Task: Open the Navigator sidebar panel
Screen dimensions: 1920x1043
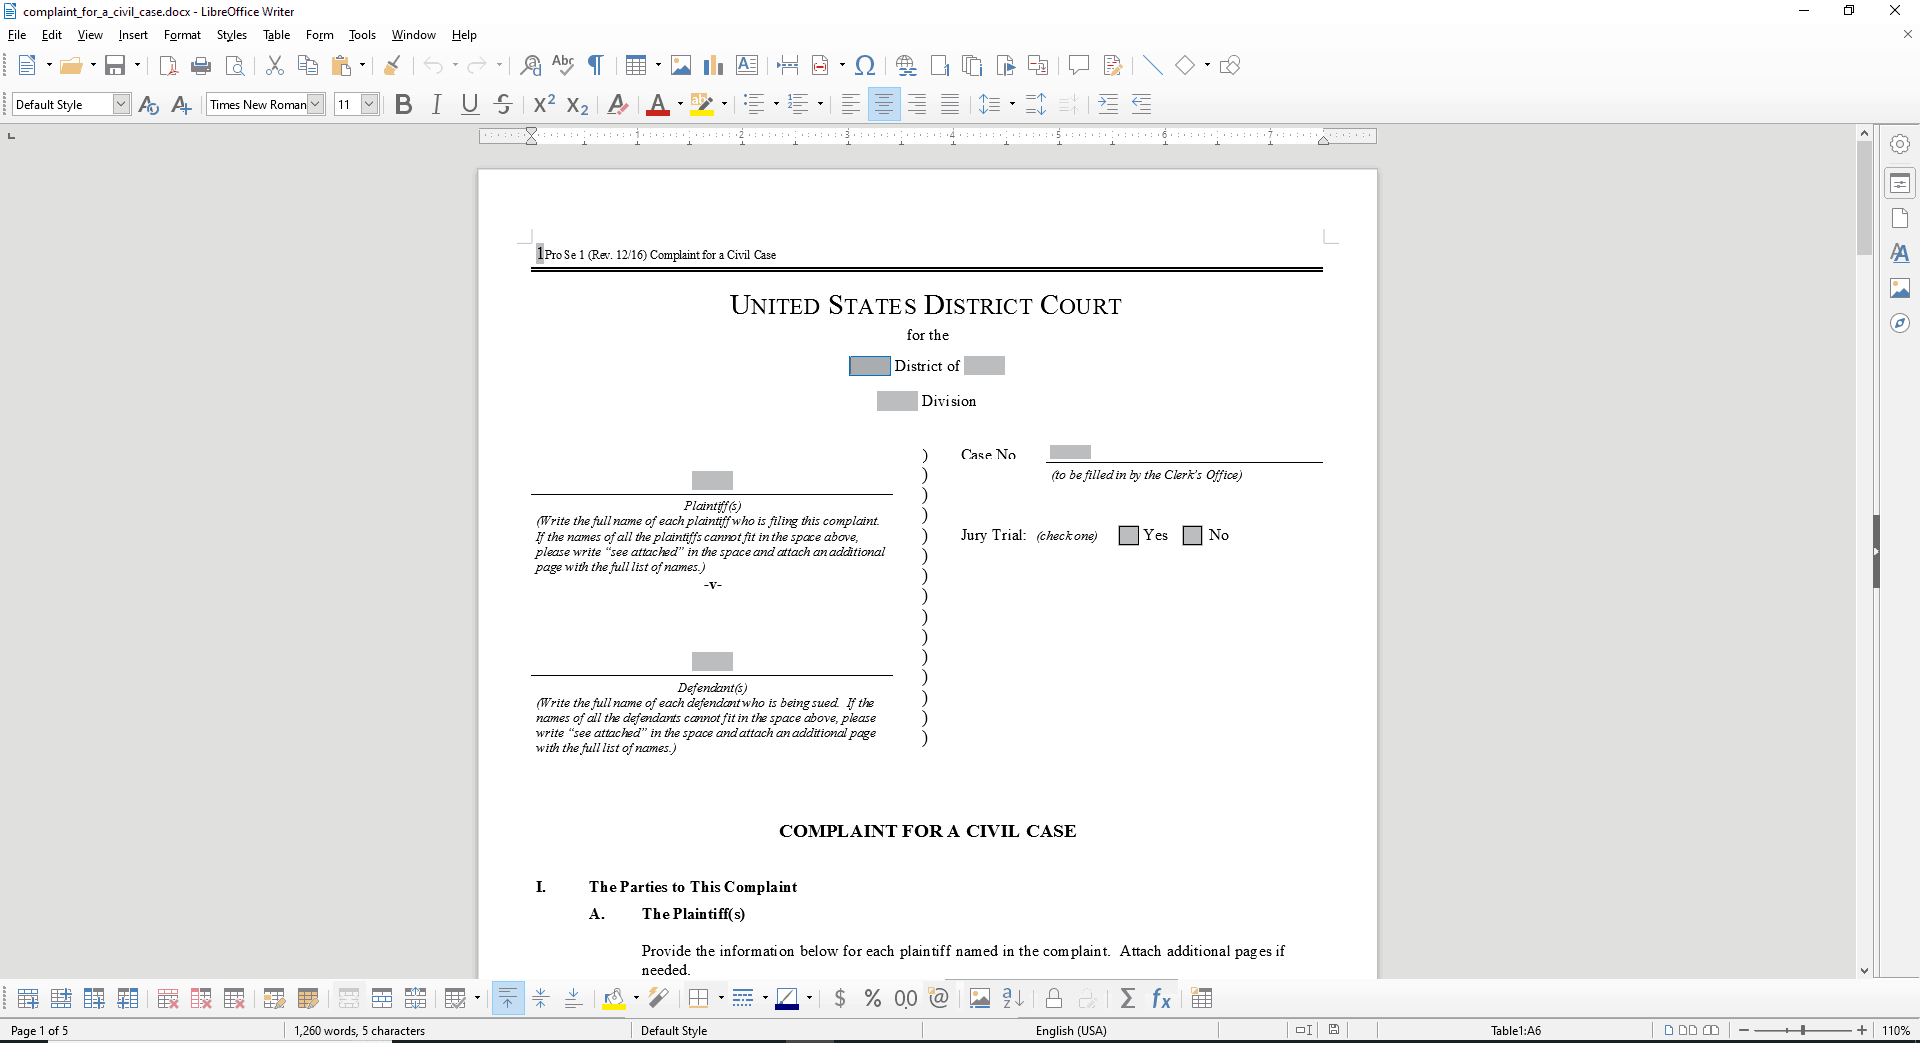Action: click(x=1900, y=323)
